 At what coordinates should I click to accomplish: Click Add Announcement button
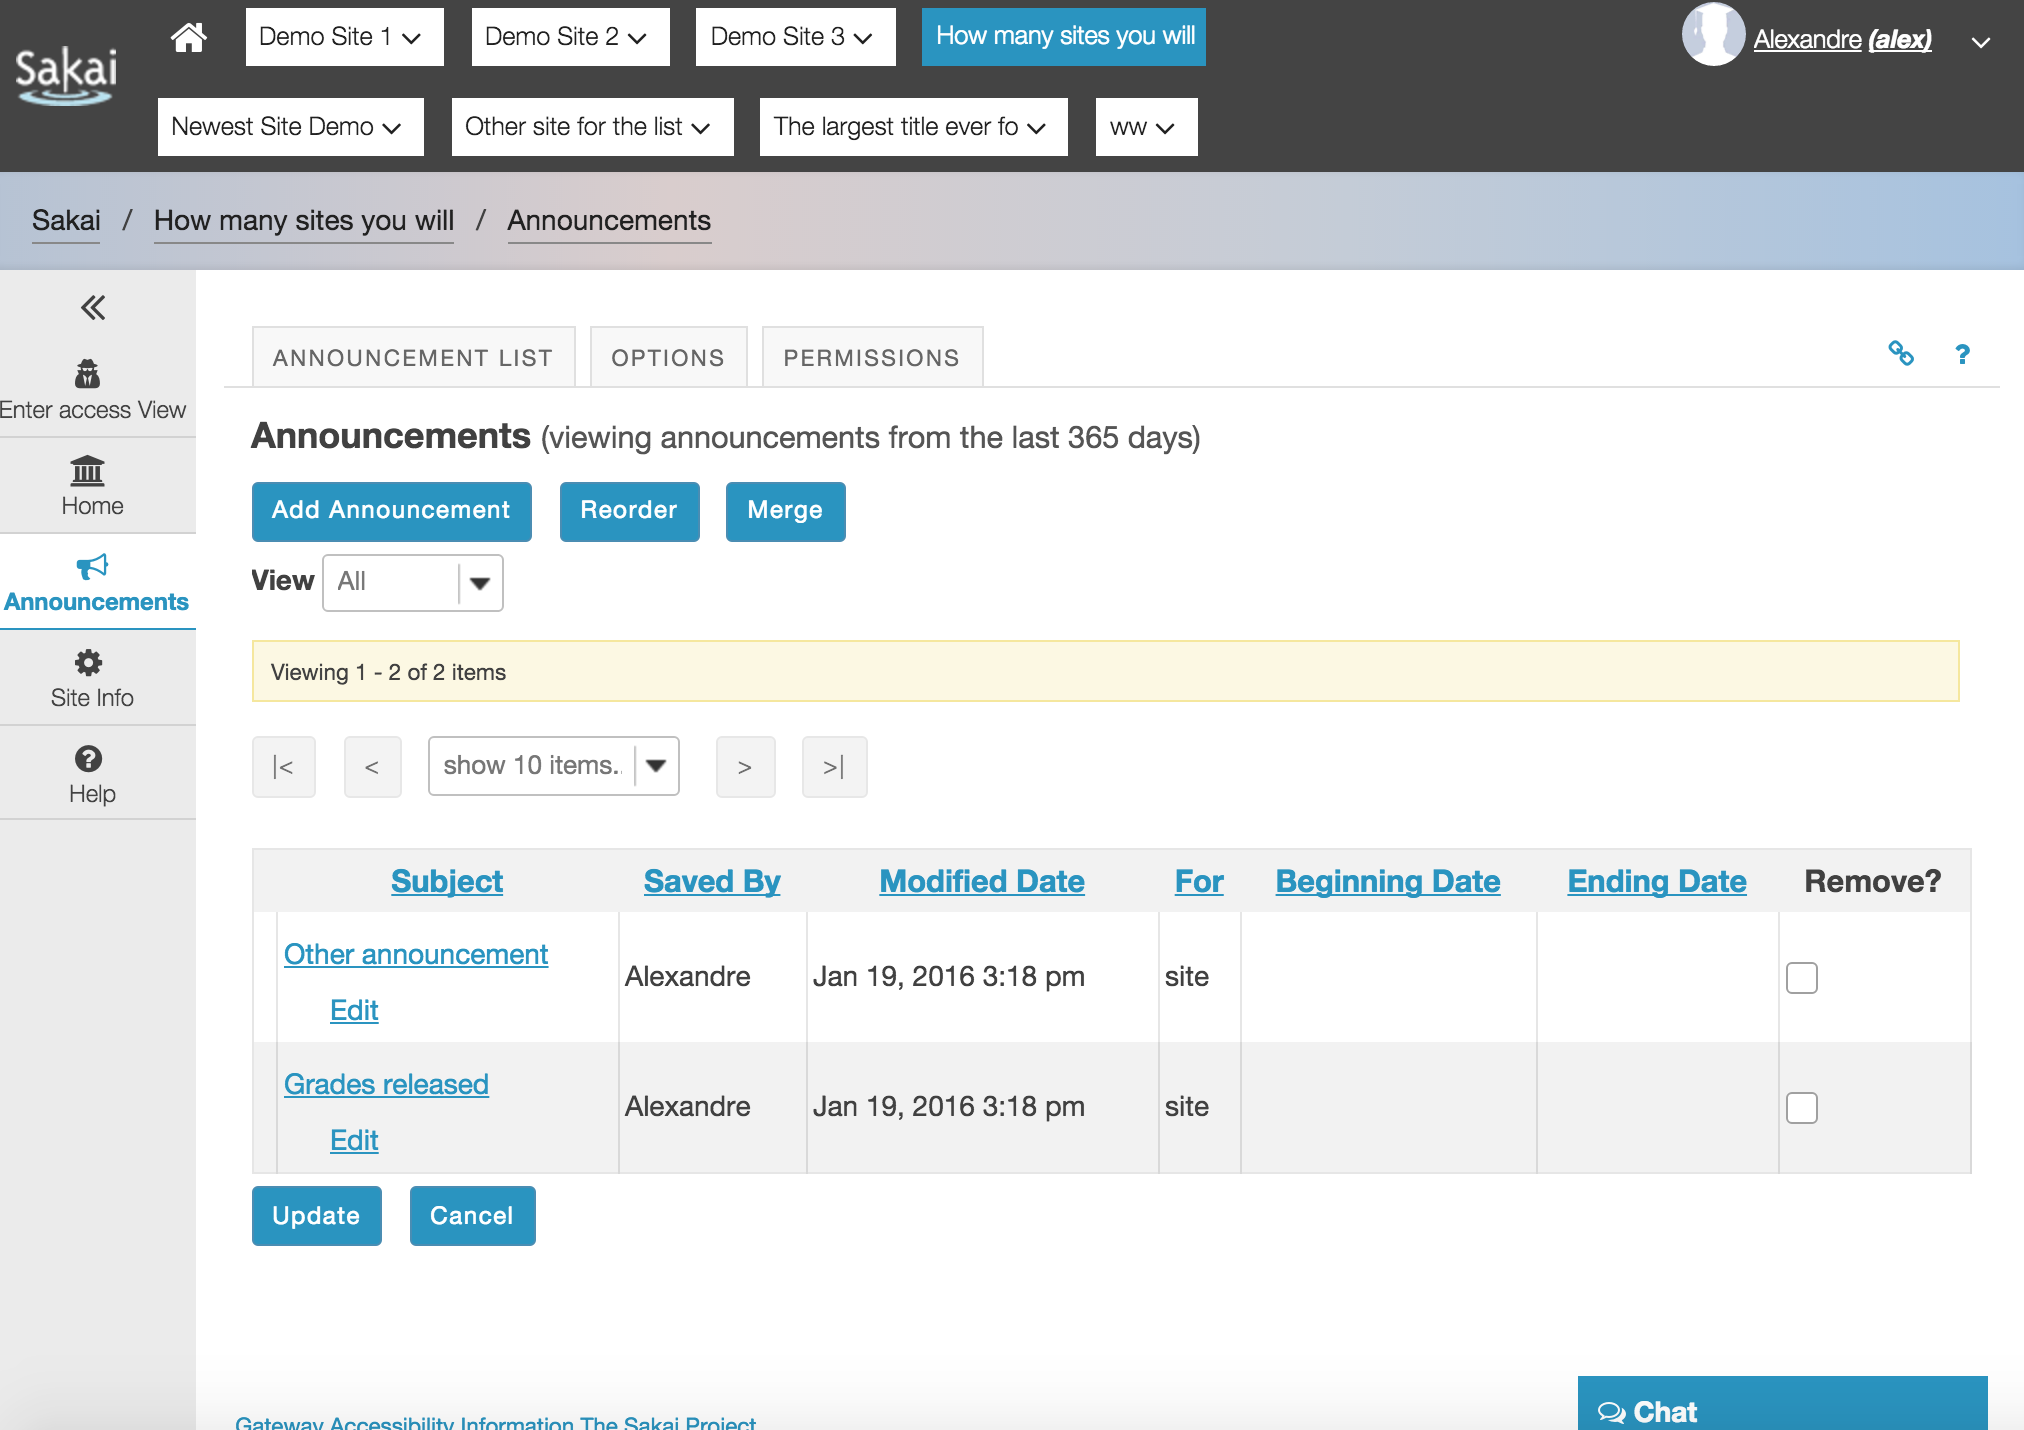(x=391, y=511)
